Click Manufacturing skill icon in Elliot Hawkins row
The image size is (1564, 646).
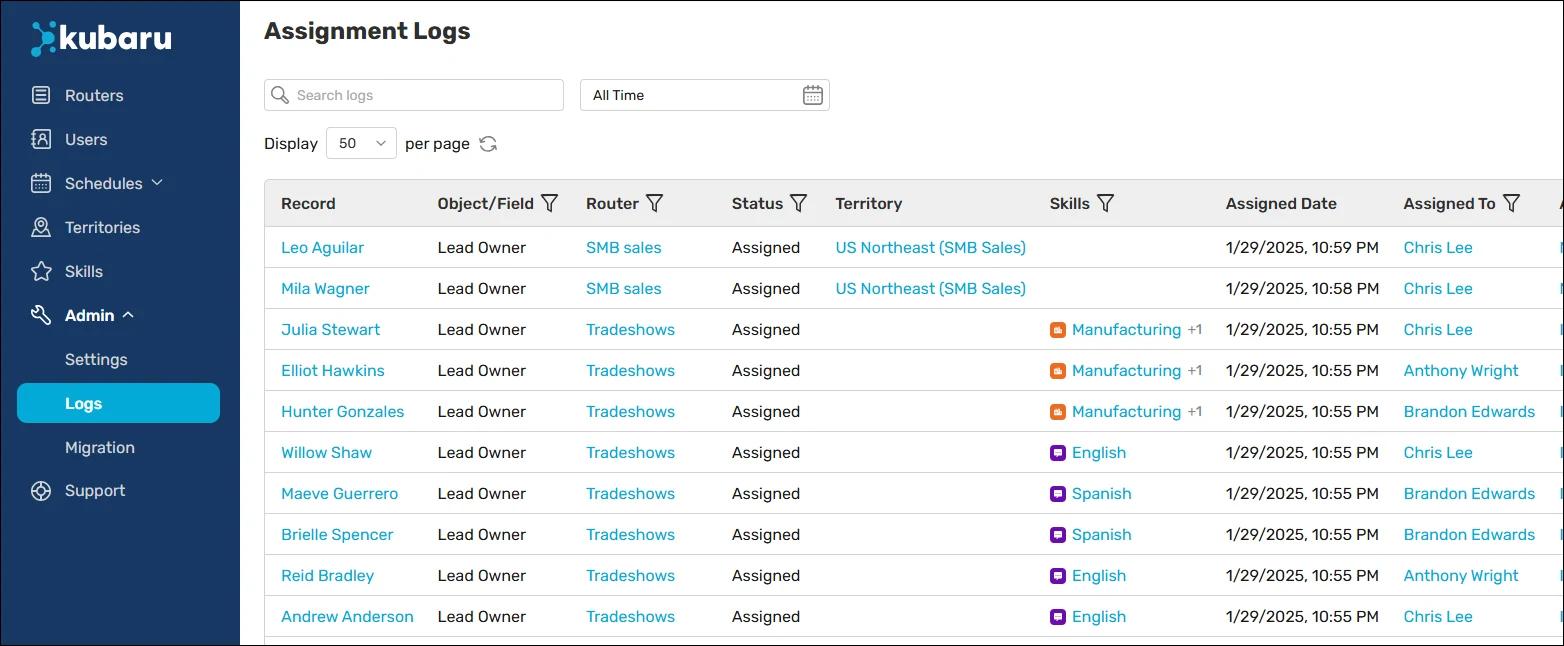pyautogui.click(x=1058, y=371)
